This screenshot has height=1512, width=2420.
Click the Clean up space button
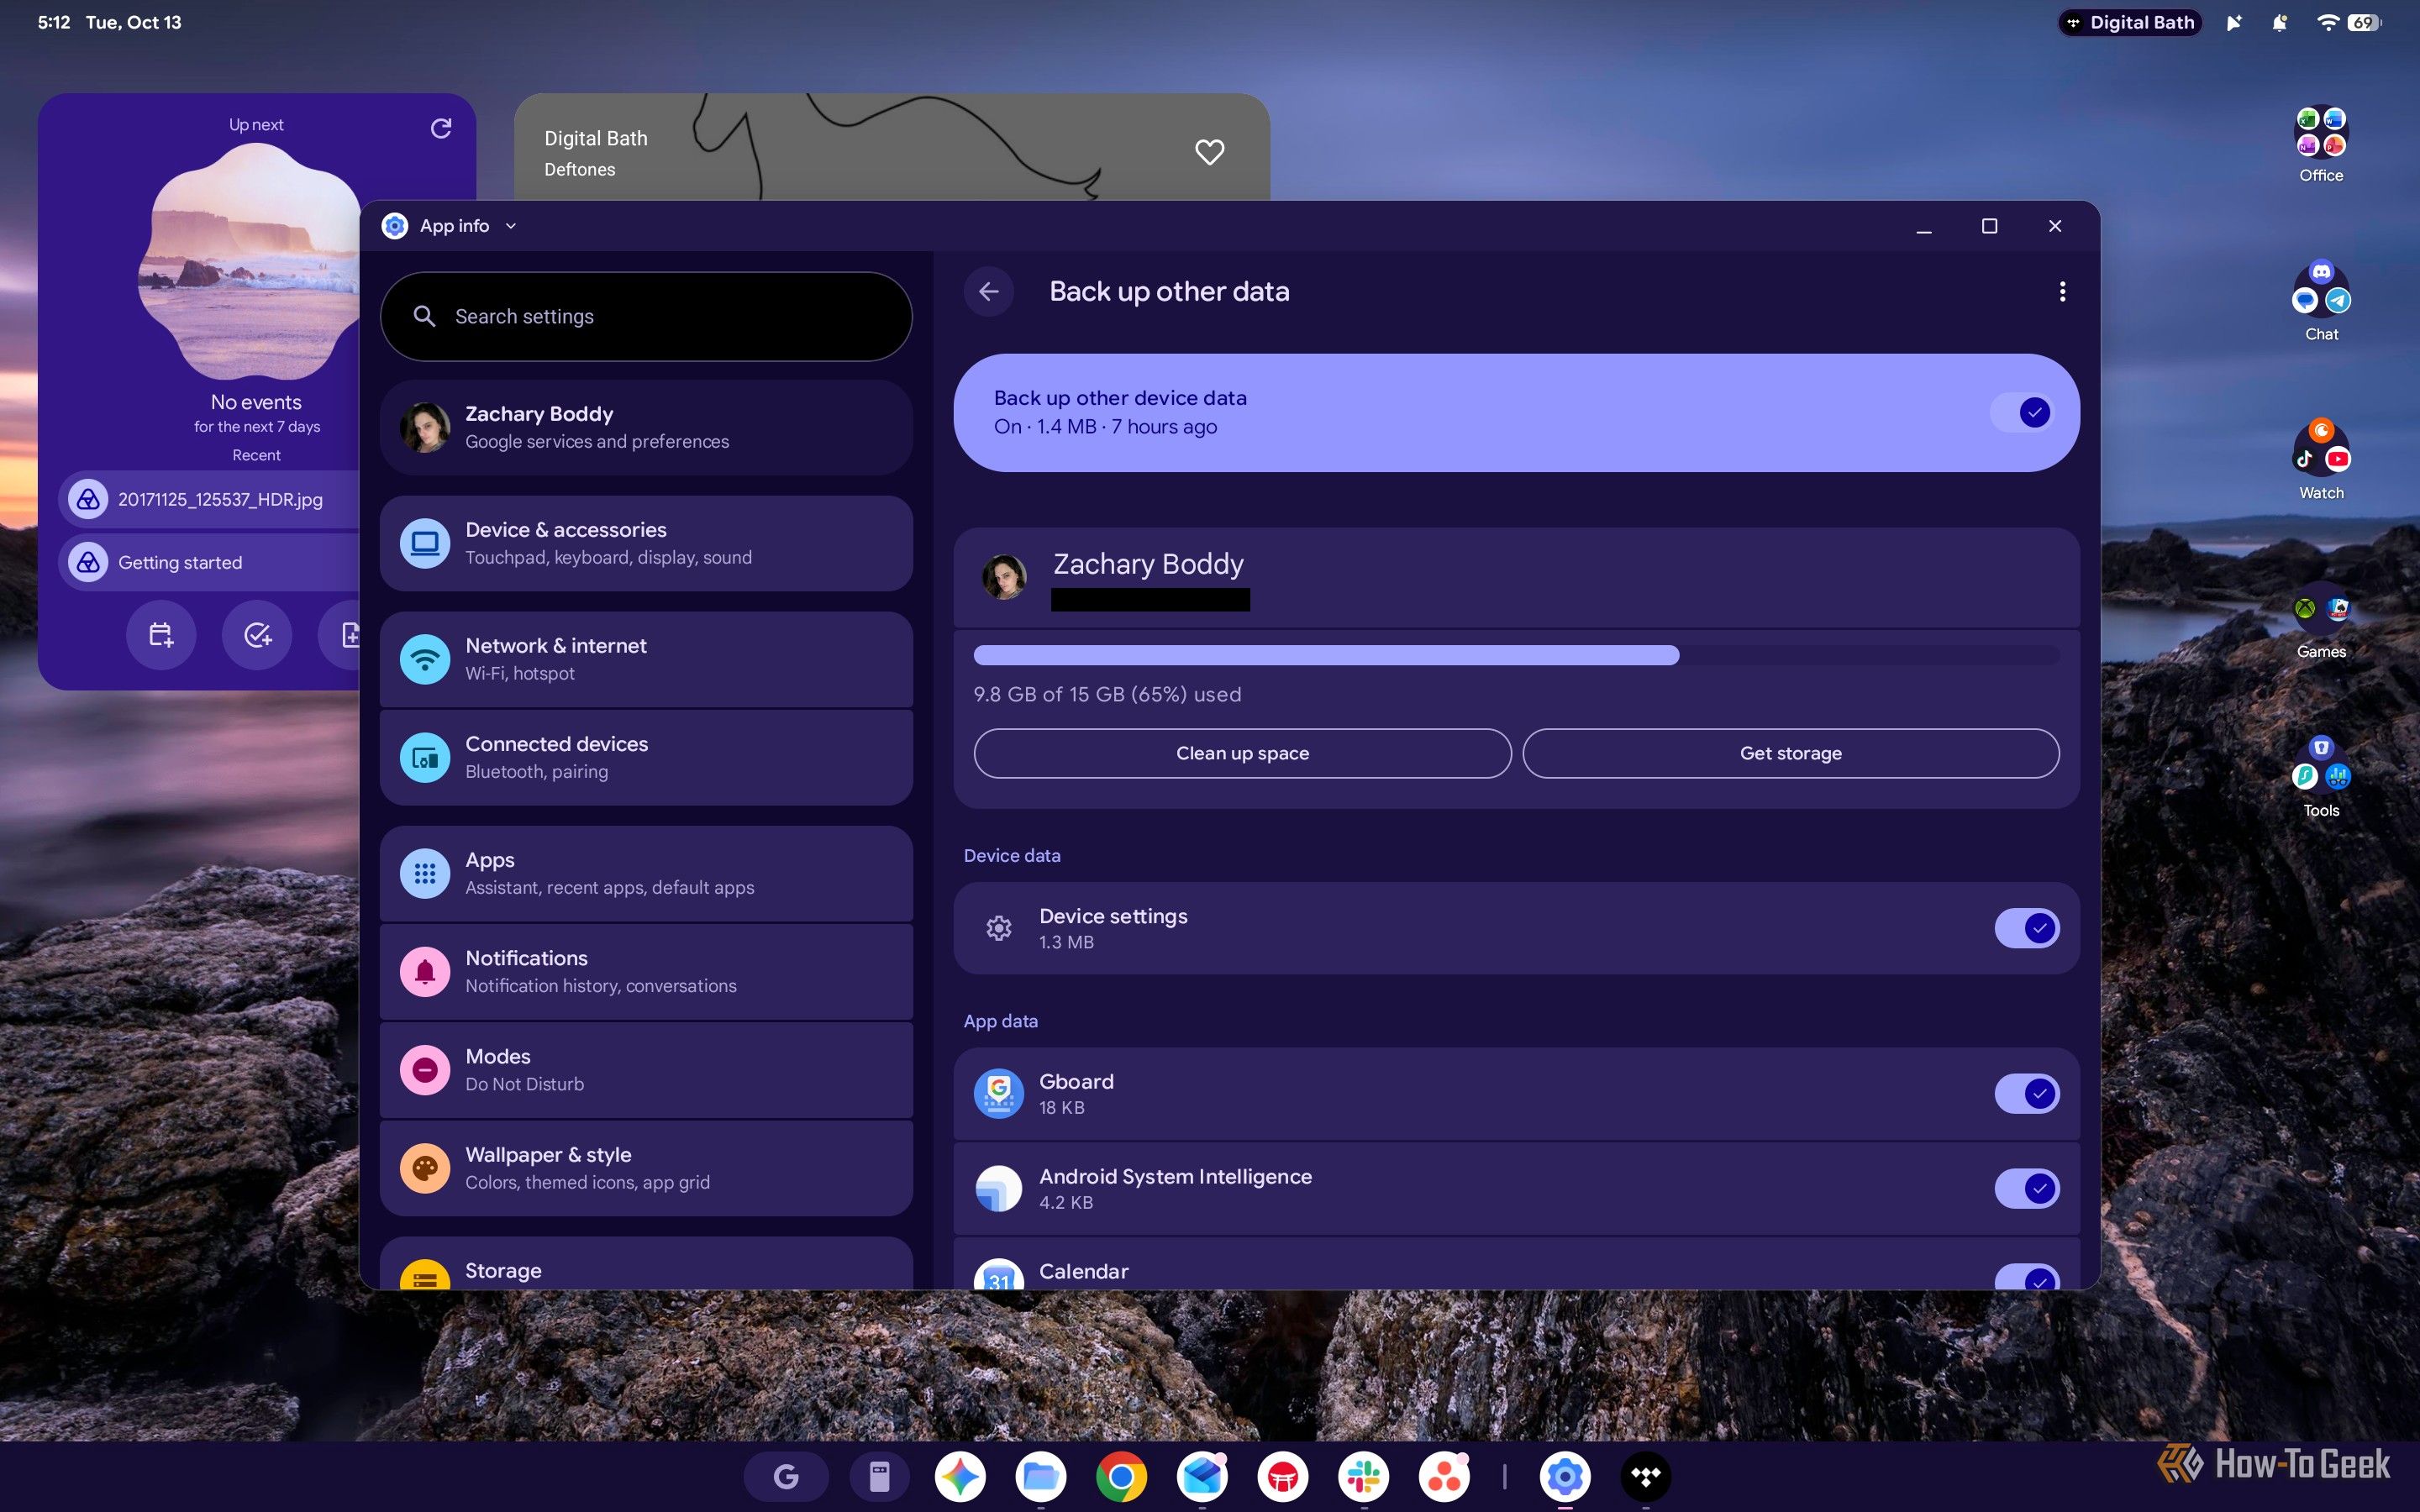(1242, 753)
